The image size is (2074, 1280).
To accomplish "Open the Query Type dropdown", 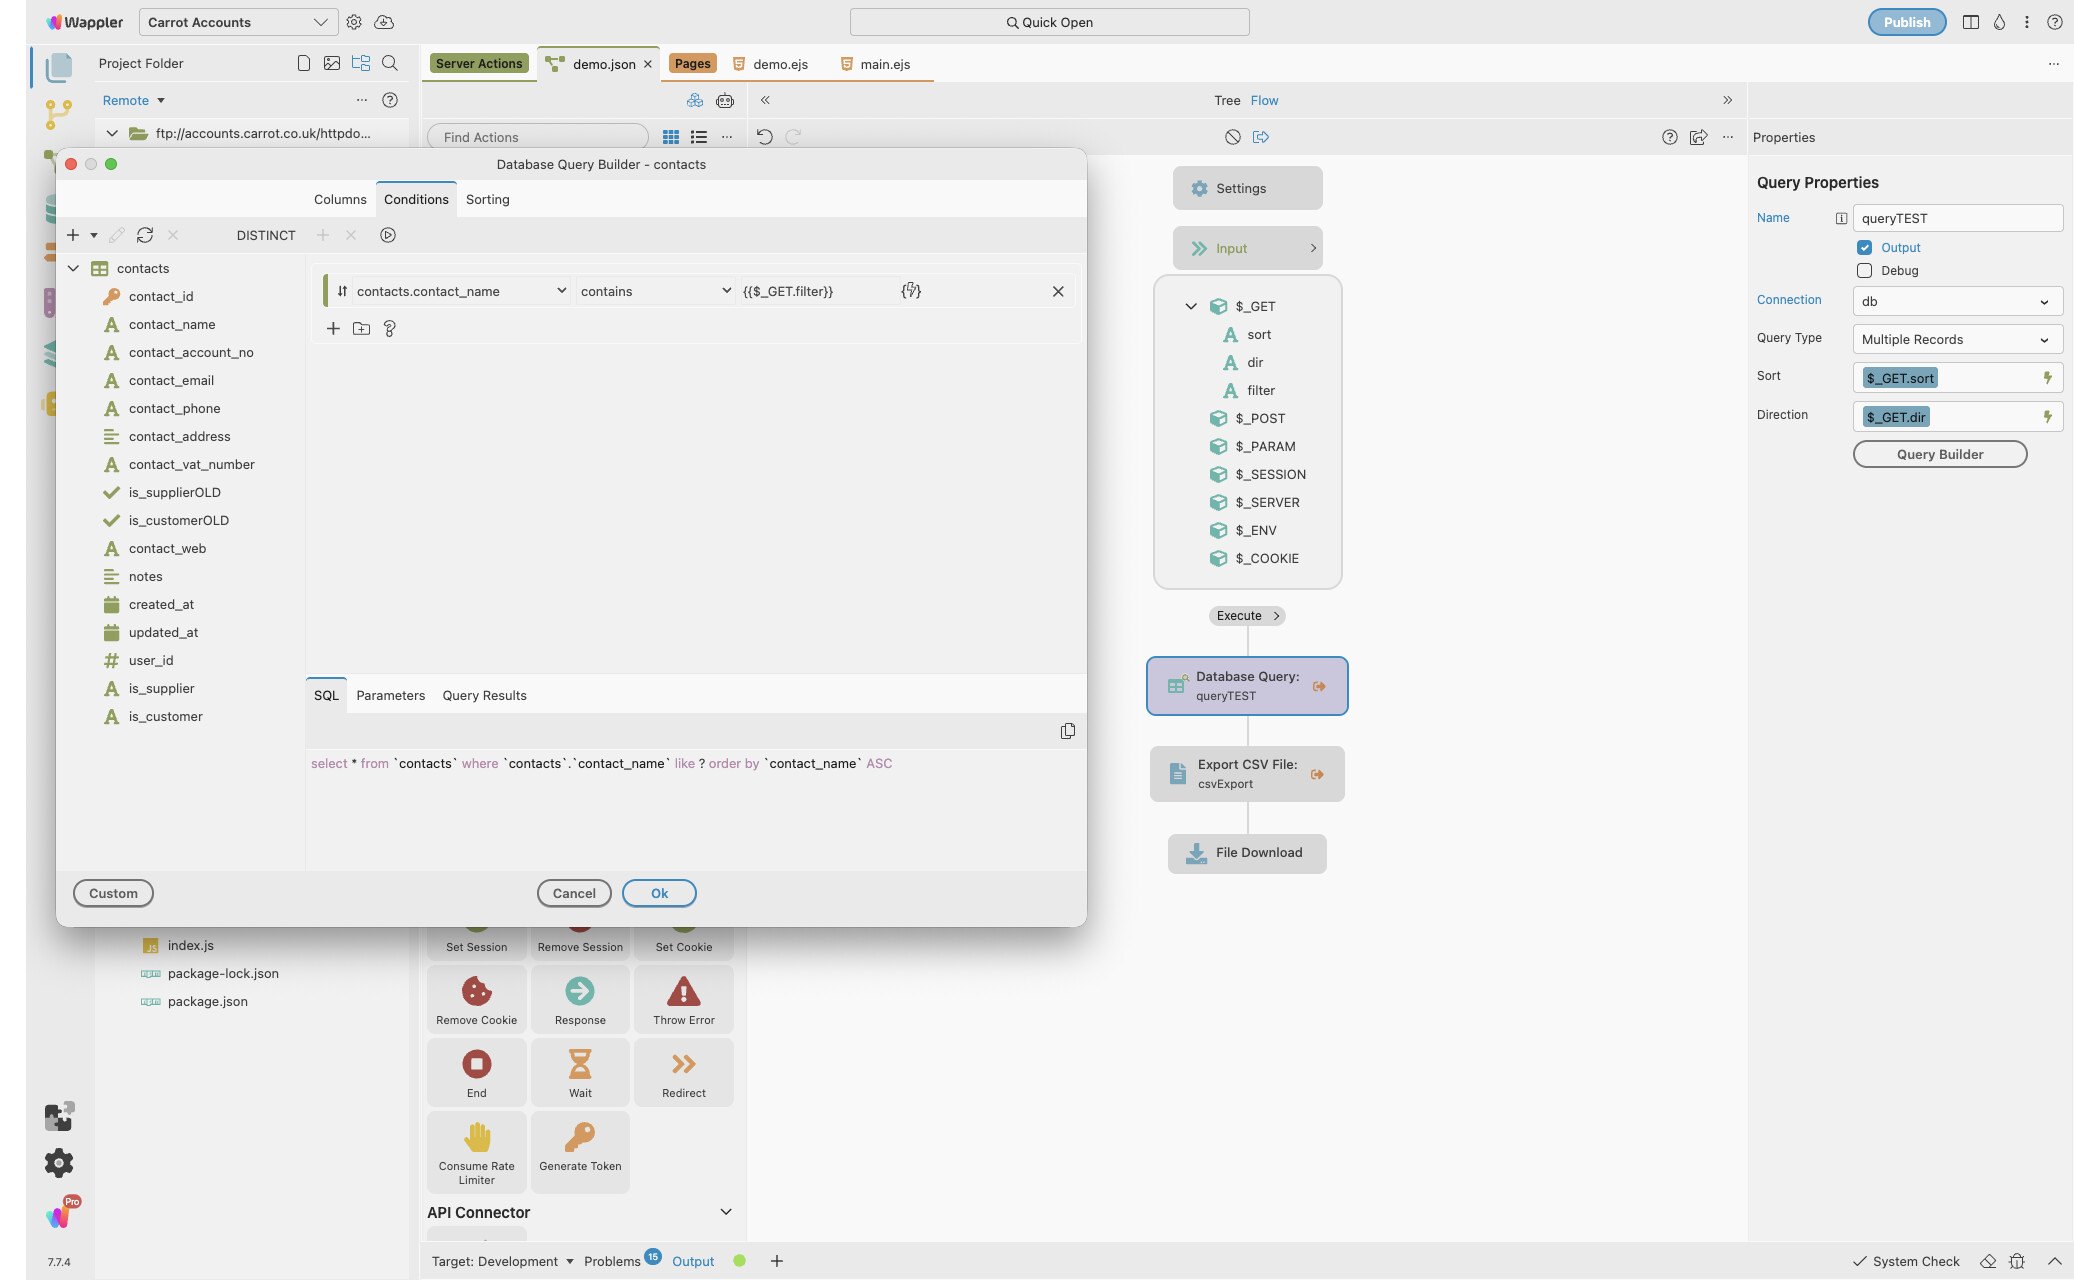I will (x=1956, y=339).
